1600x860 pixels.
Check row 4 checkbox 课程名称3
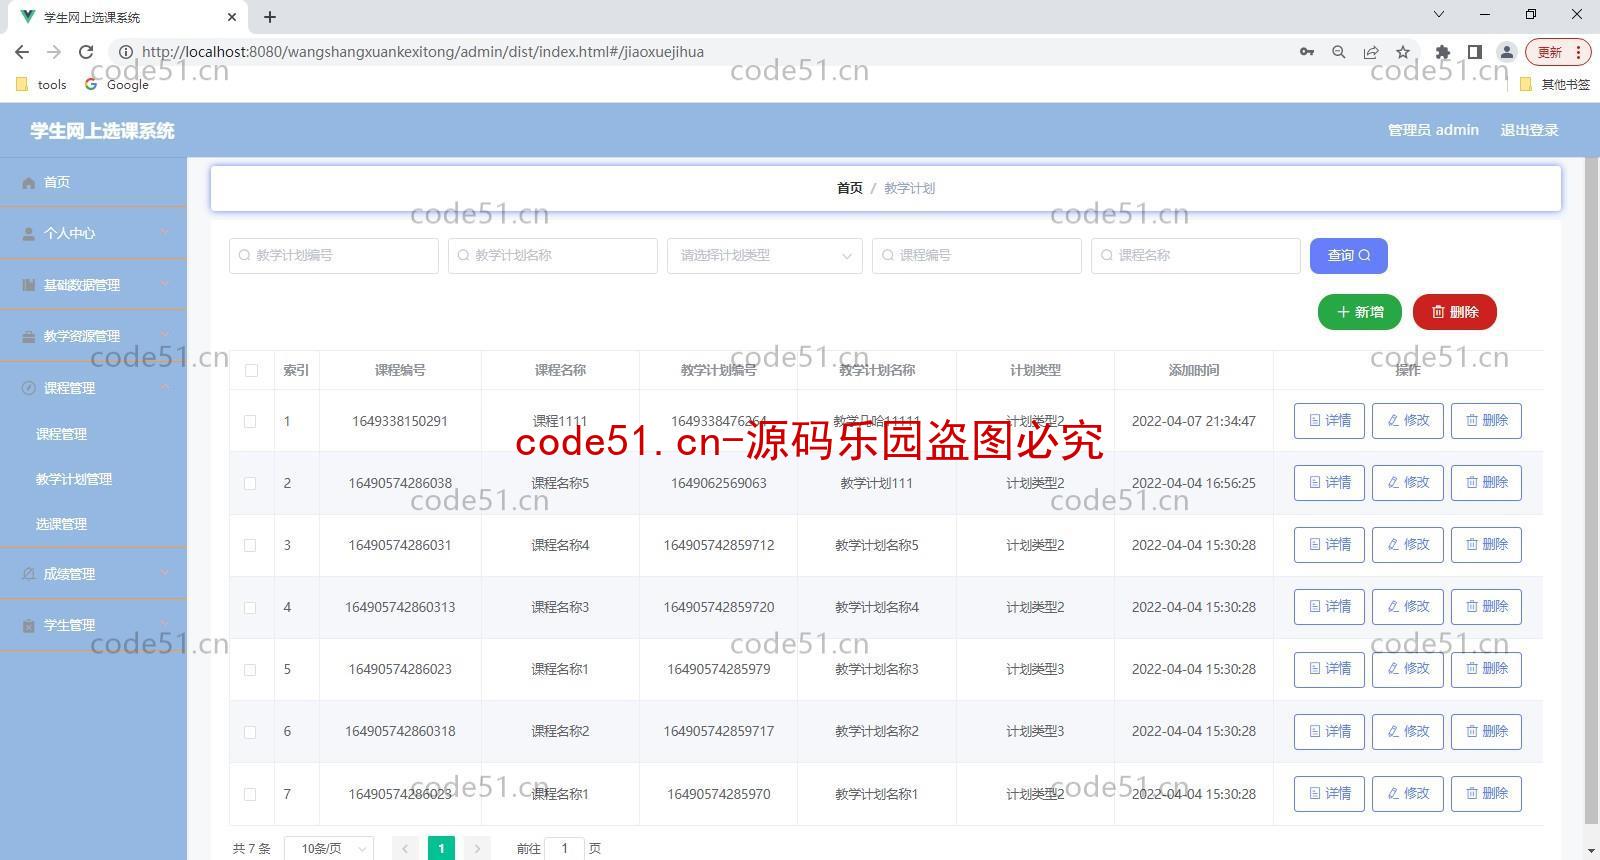tap(250, 608)
